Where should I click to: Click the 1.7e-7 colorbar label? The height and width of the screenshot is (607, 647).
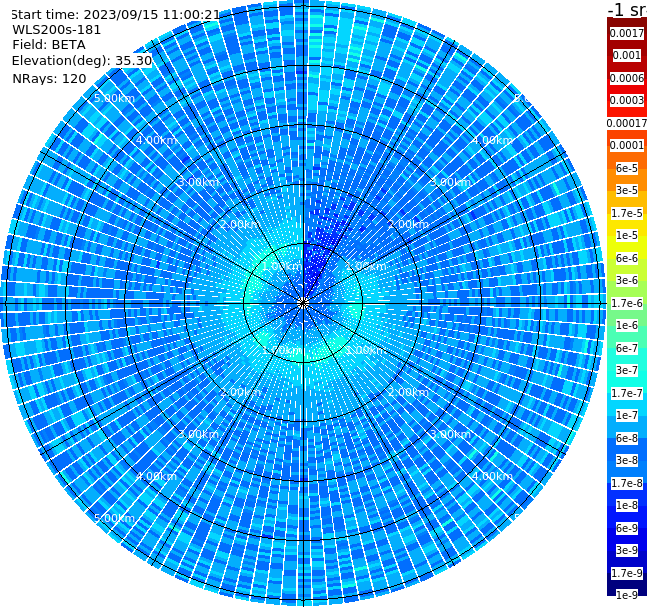627,393
